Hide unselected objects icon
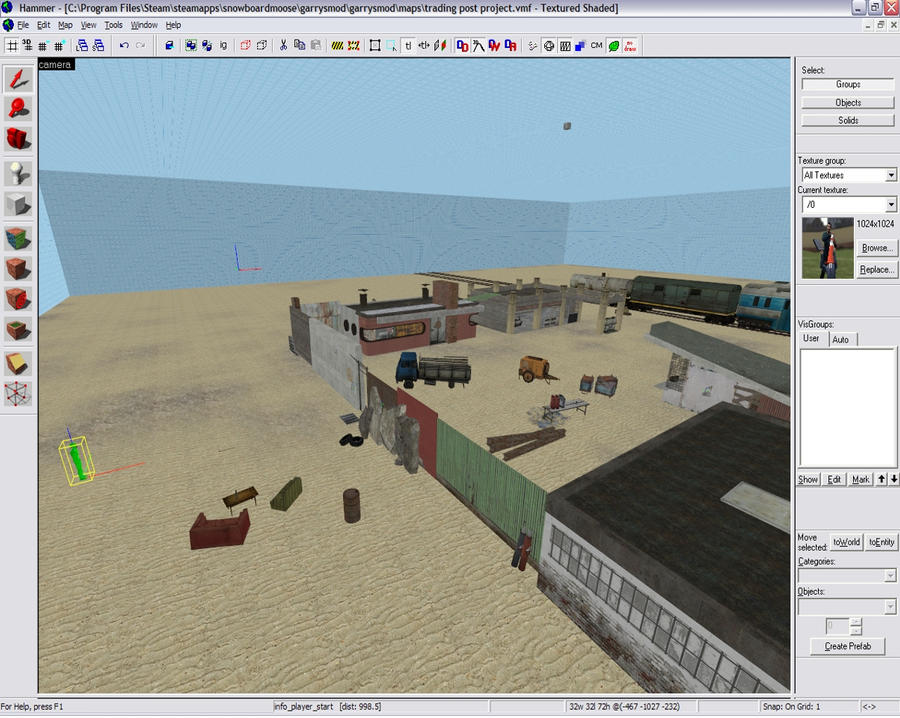 [262, 45]
